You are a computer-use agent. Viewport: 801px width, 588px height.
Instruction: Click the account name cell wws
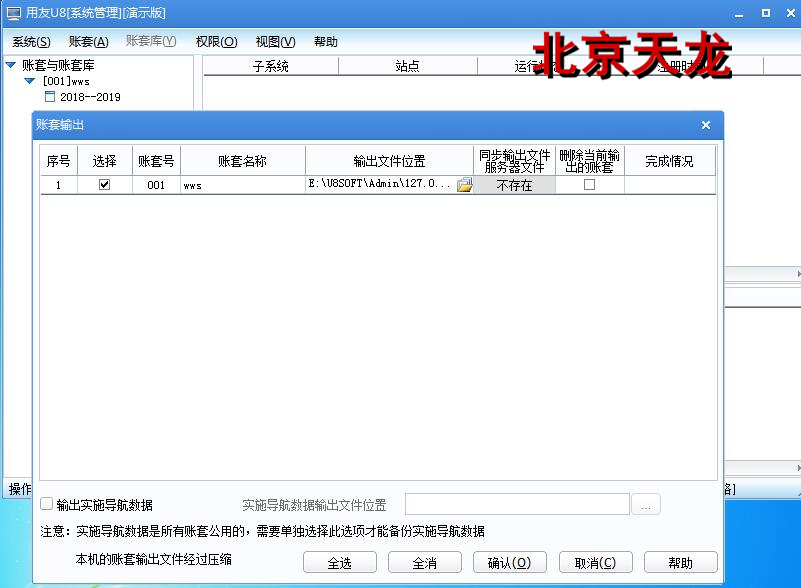tap(243, 185)
